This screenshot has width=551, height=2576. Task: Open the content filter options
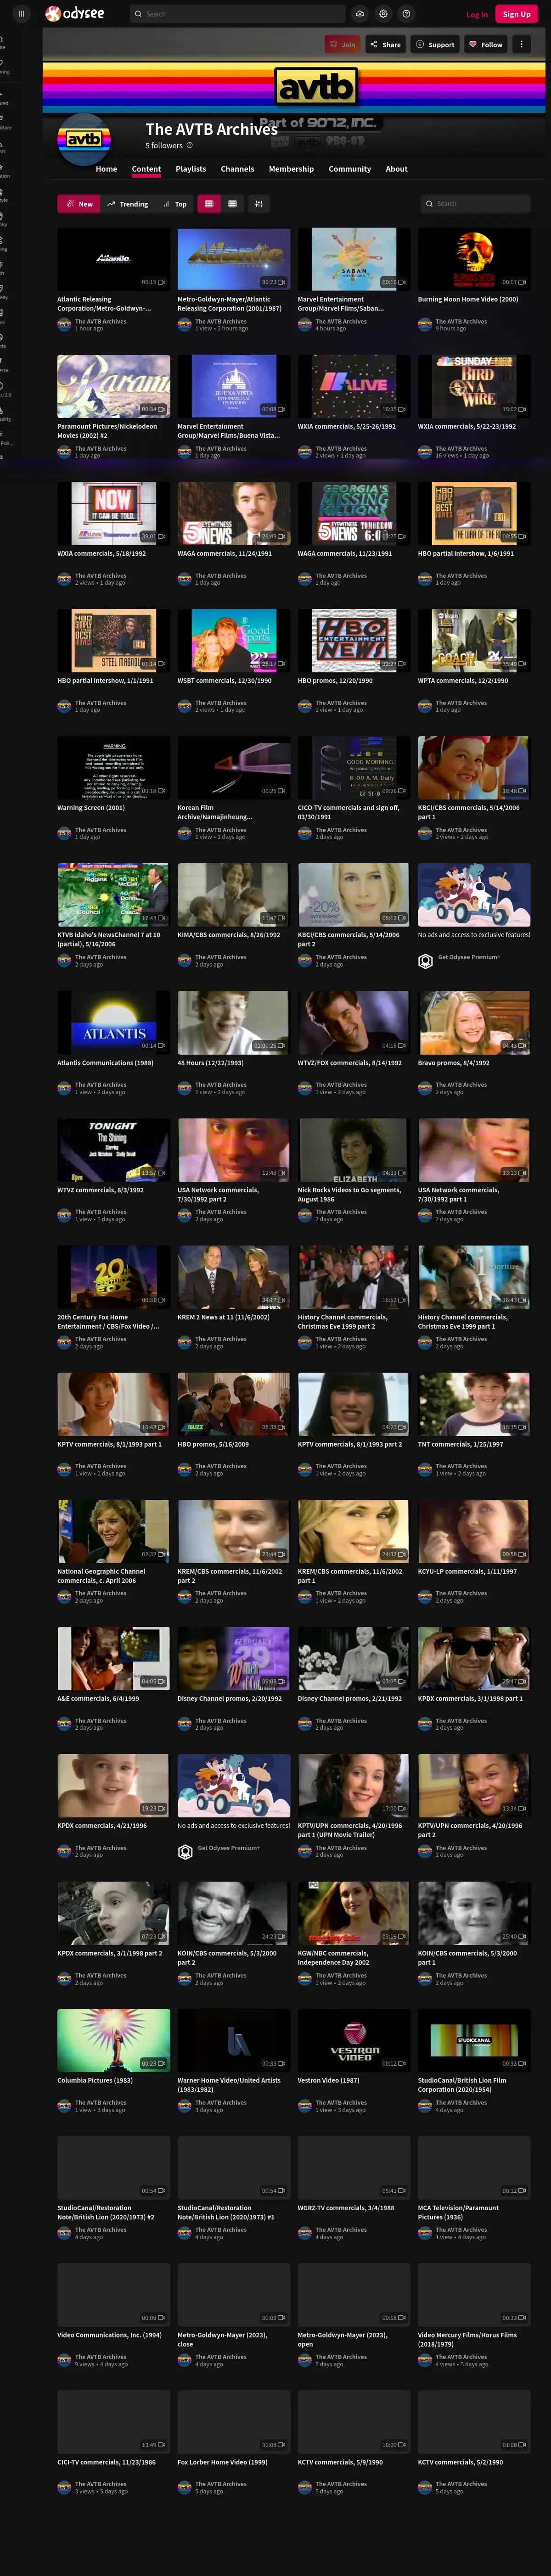(x=259, y=204)
